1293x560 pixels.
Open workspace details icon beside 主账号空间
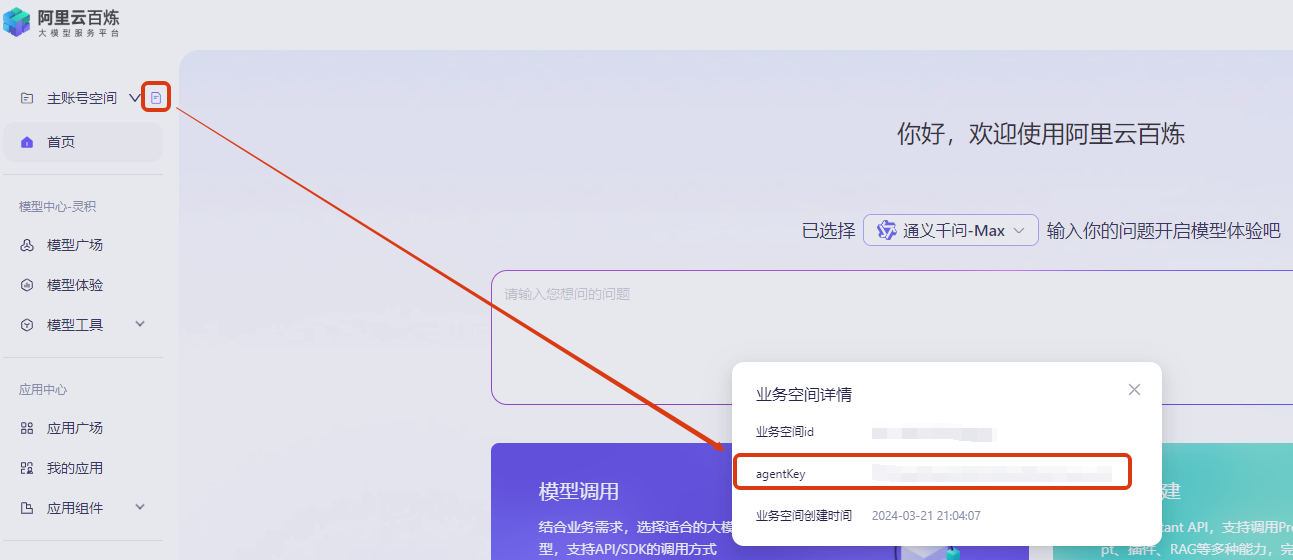(x=156, y=97)
